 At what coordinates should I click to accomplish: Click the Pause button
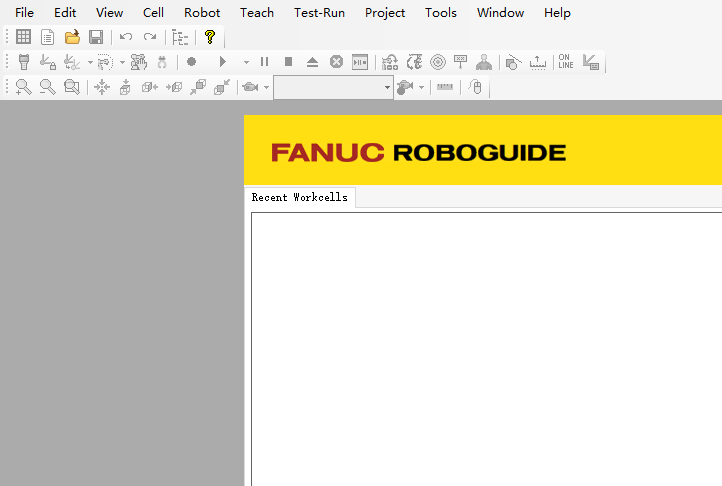tap(264, 61)
